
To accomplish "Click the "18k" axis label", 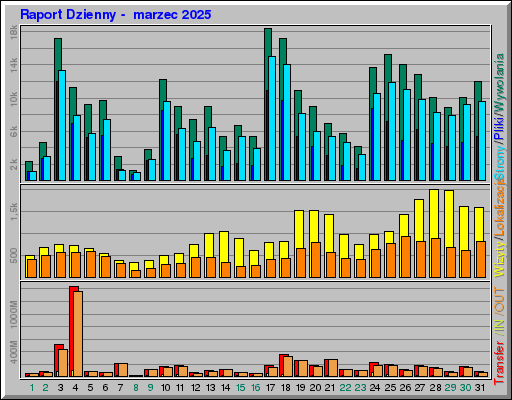I will pos(14,33).
